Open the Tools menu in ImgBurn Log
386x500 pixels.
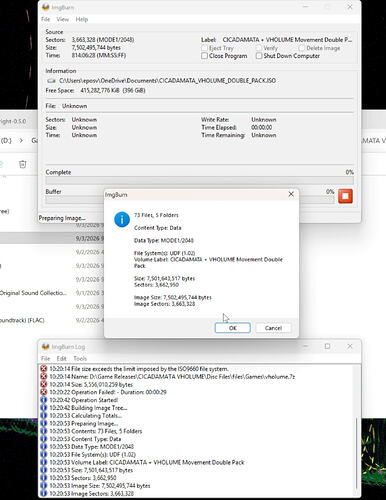(80, 359)
